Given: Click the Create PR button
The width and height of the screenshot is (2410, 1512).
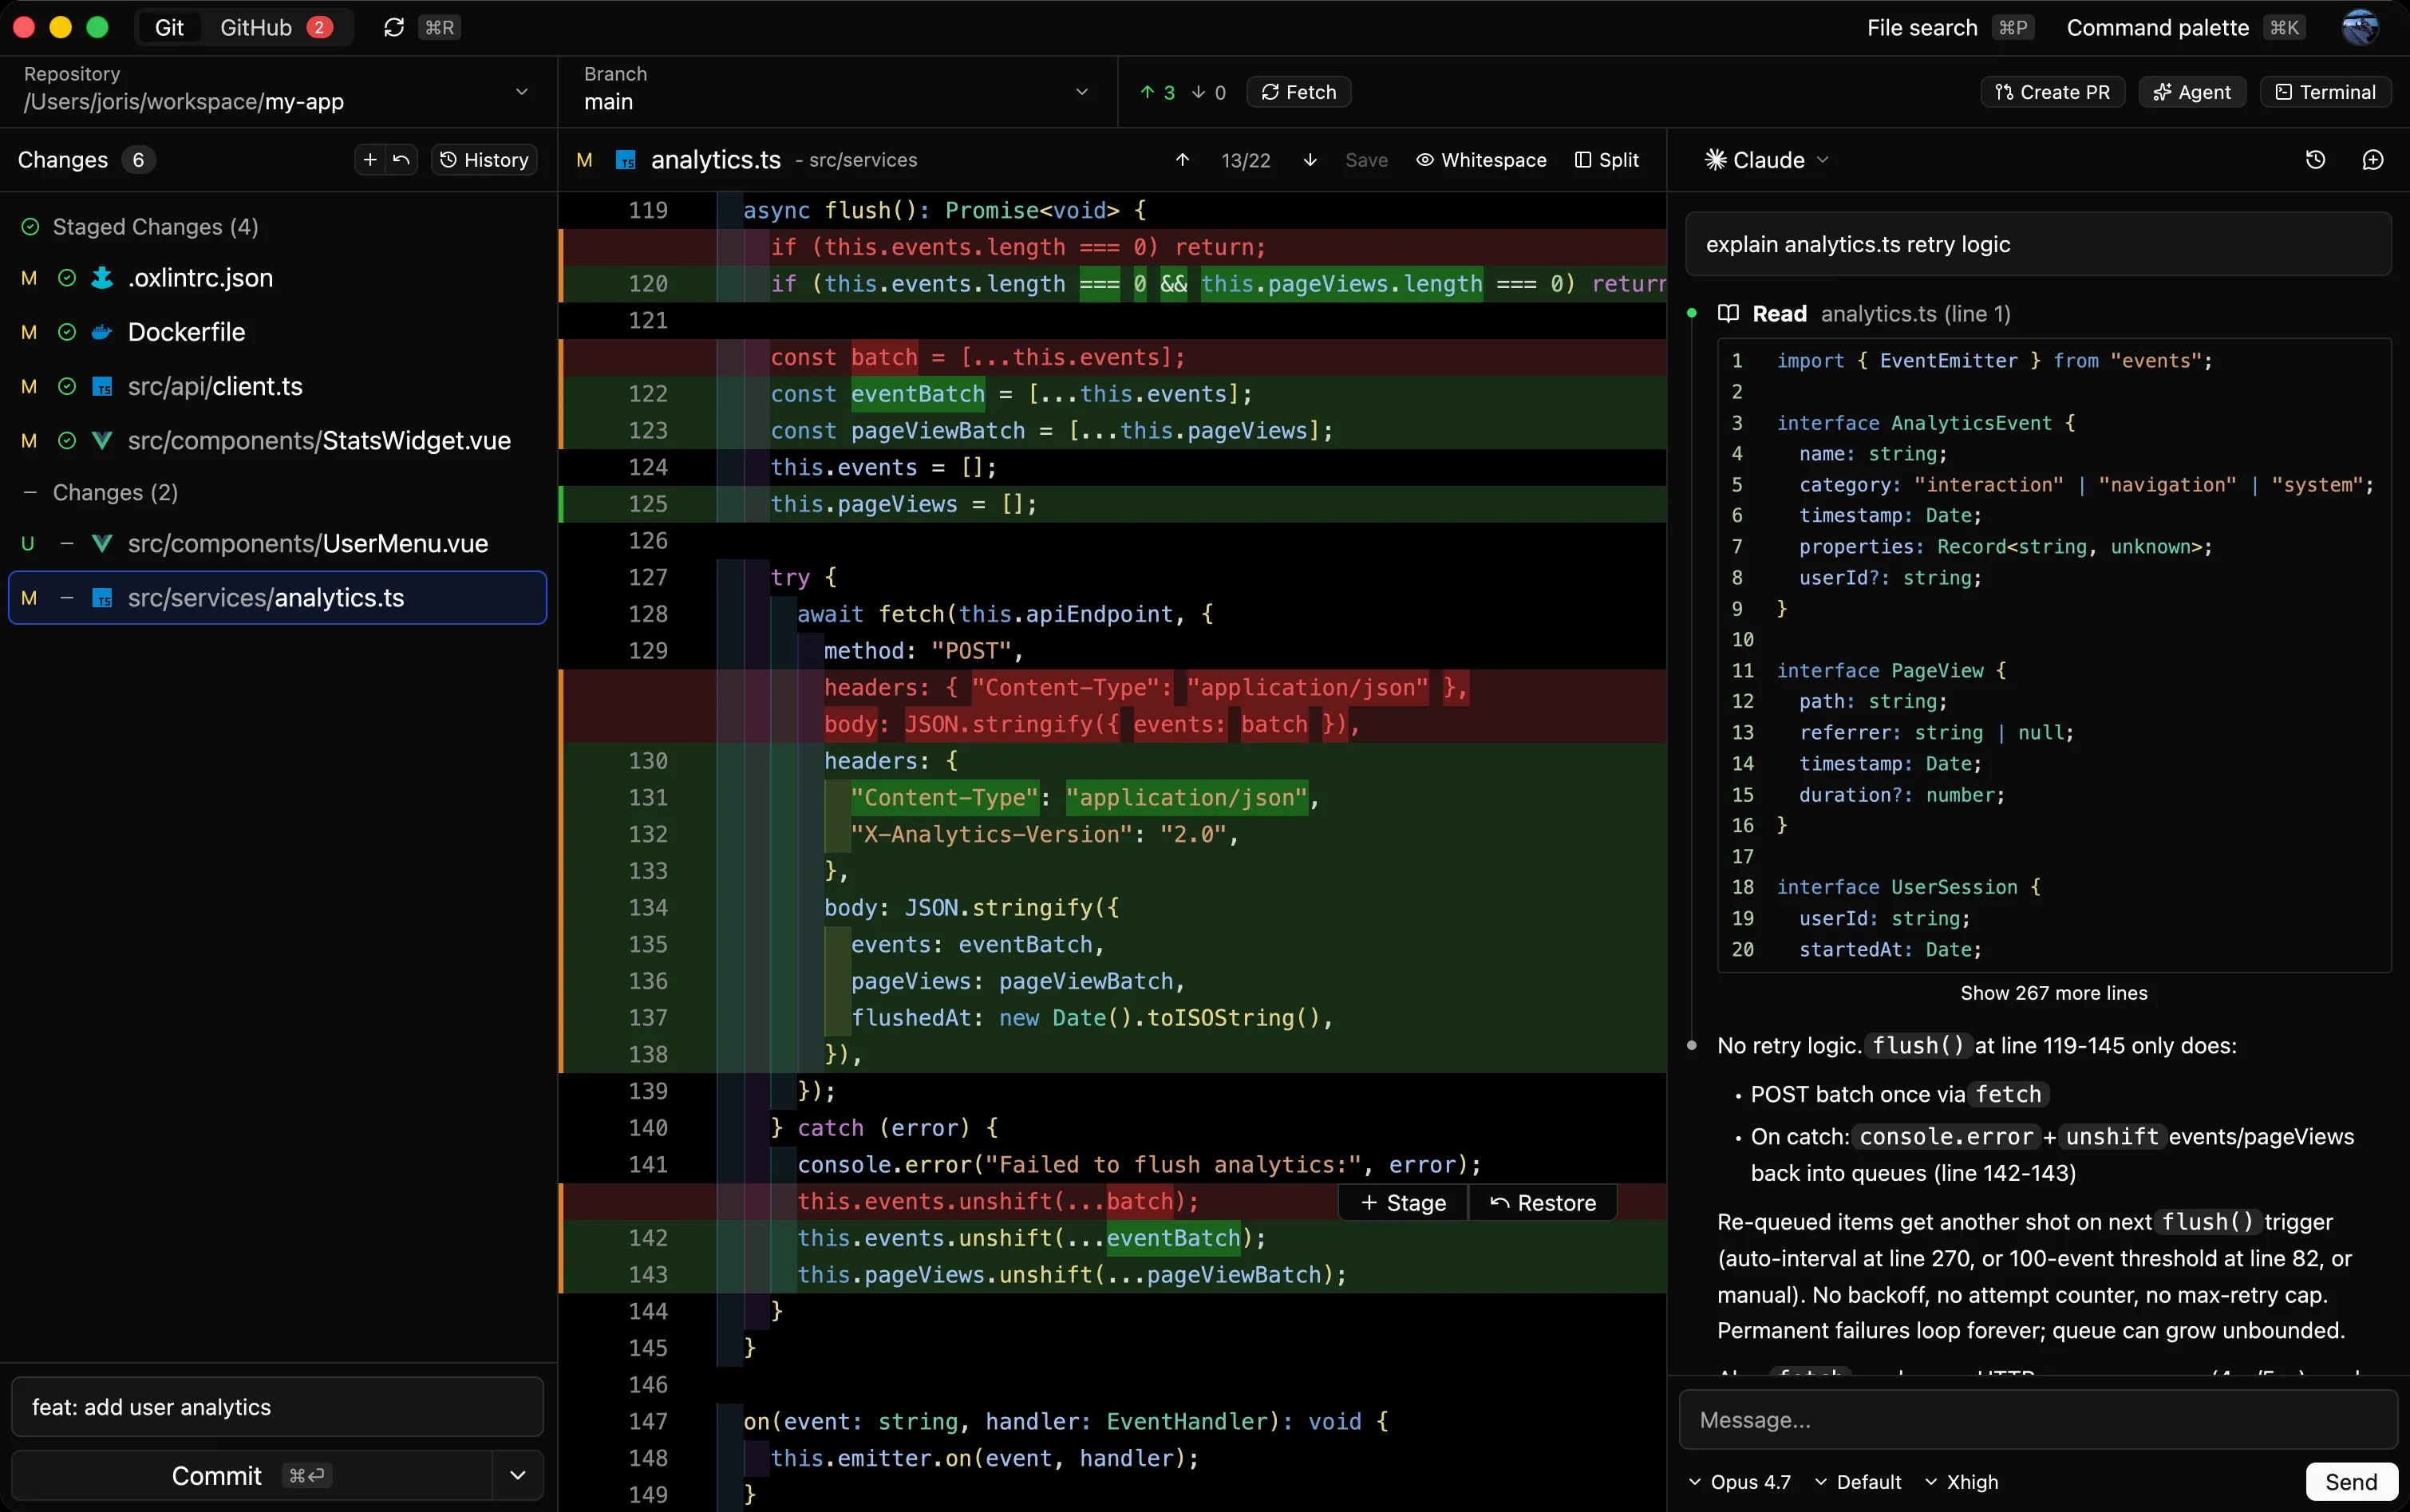Looking at the screenshot, I should click(x=2052, y=92).
